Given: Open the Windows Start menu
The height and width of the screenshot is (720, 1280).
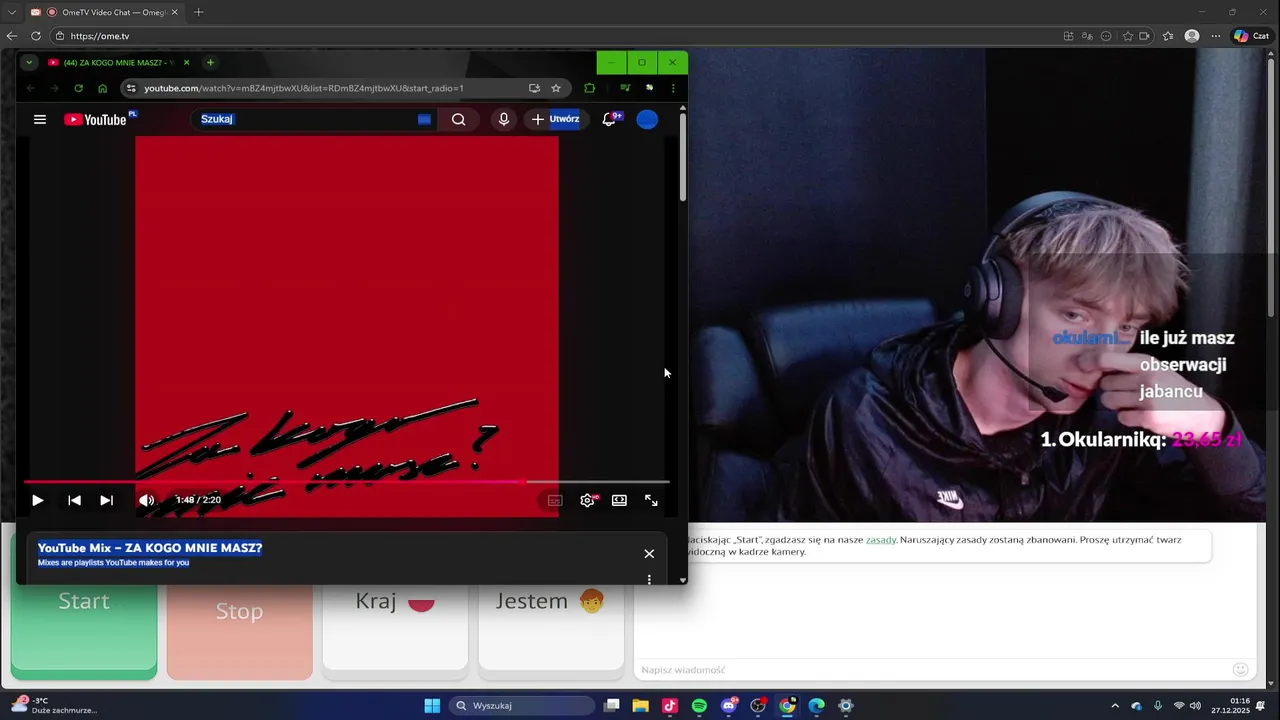Looking at the screenshot, I should pos(432,706).
